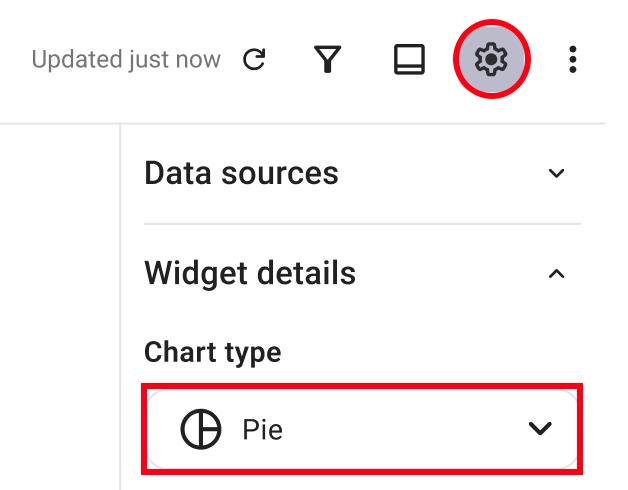The height and width of the screenshot is (490, 628).
Task: Click the blank area left of the panel
Action: pyautogui.click(x=59, y=307)
